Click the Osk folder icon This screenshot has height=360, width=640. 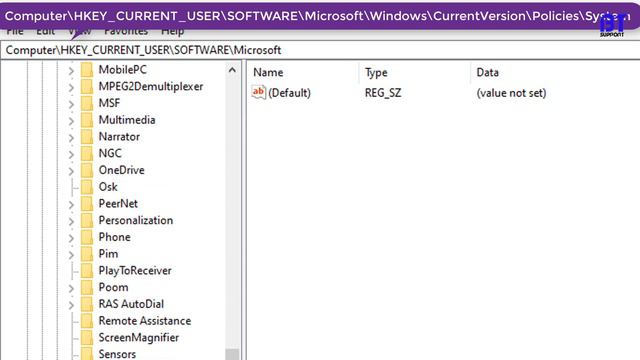point(87,187)
